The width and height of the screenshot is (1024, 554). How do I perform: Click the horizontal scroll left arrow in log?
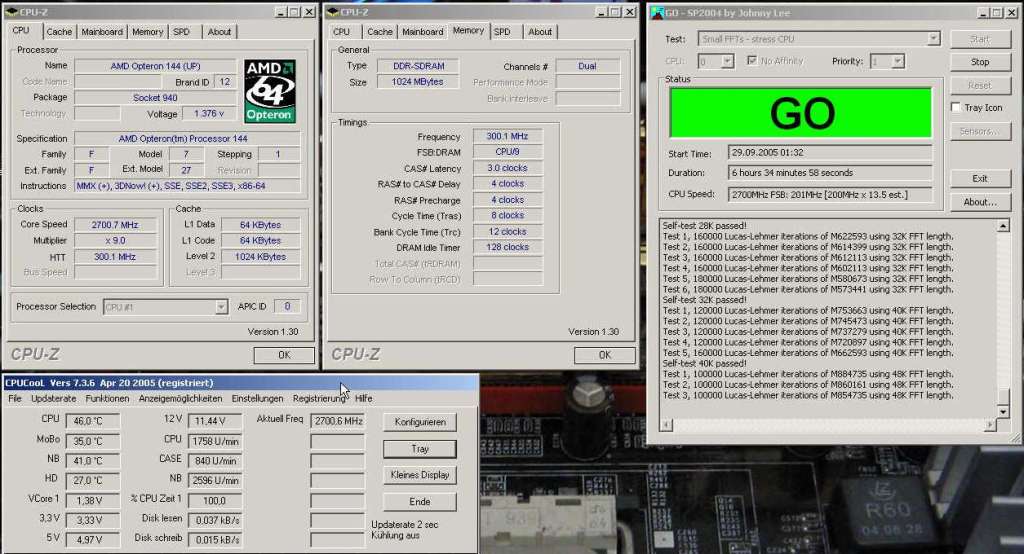(666, 425)
